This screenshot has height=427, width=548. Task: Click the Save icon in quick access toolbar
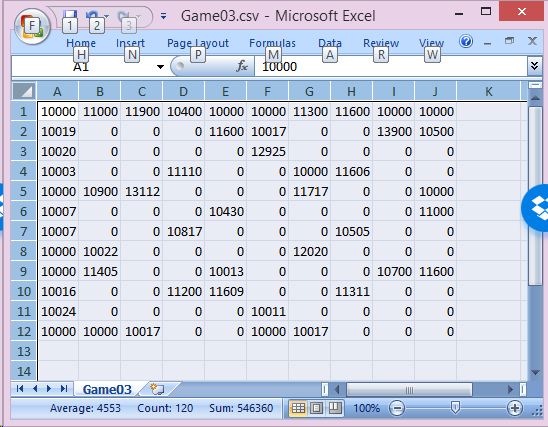[x=70, y=15]
